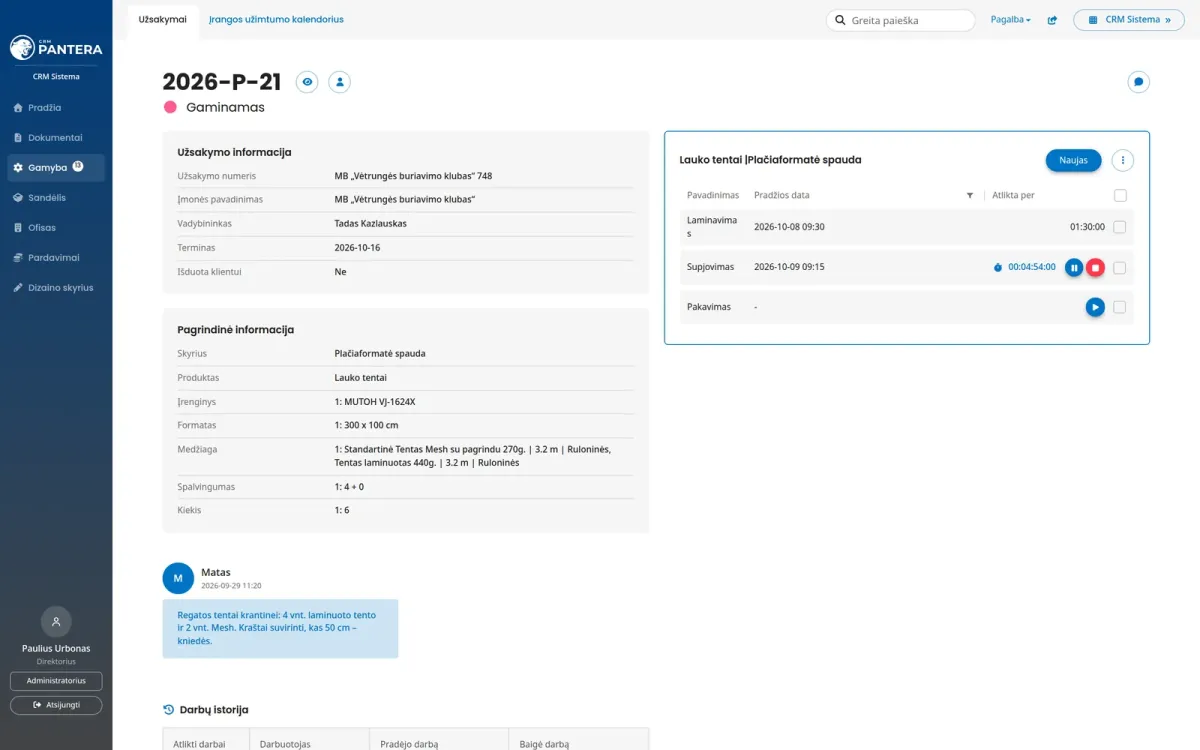Sort by Pradžios data column arrow

[970, 196]
